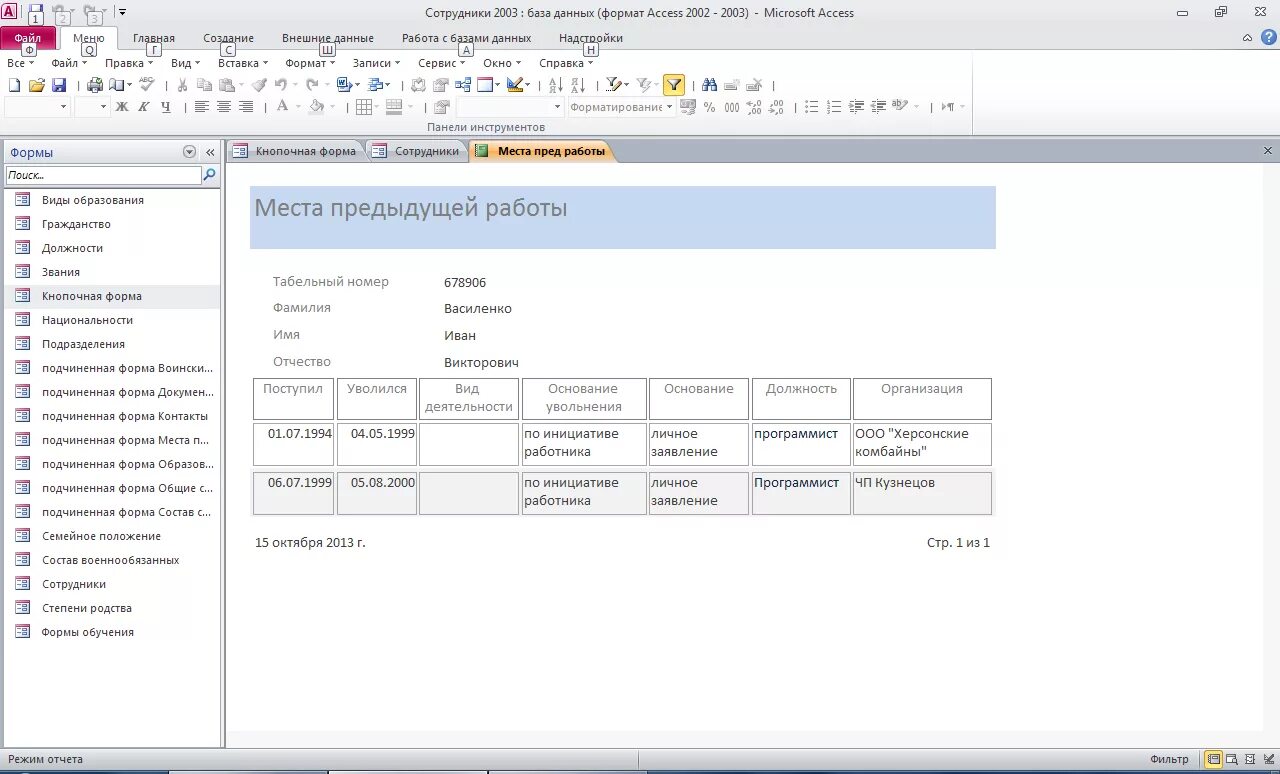Screen dimensions: 1280x774
Task: Expand Формы navigation pane category dropdown
Action: click(190, 152)
